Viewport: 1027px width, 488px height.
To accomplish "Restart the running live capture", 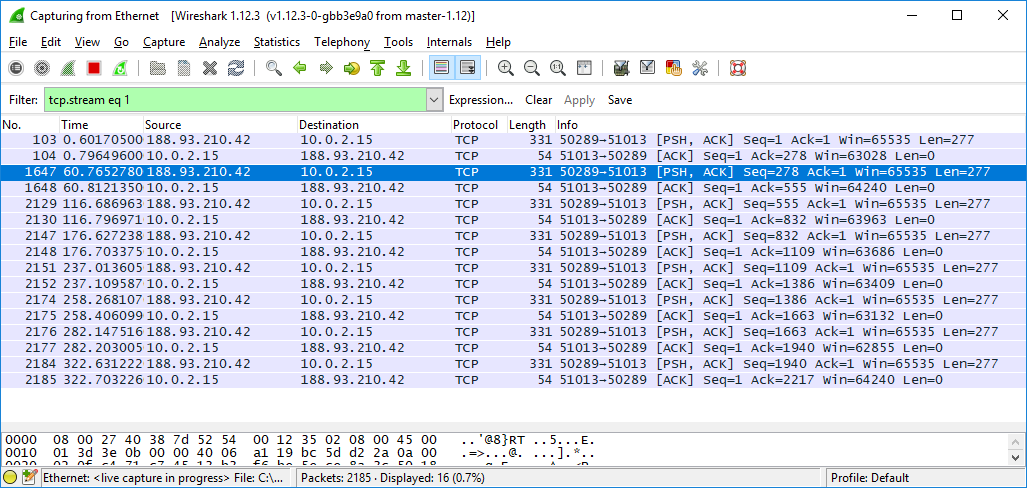I will pyautogui.click(x=120, y=67).
